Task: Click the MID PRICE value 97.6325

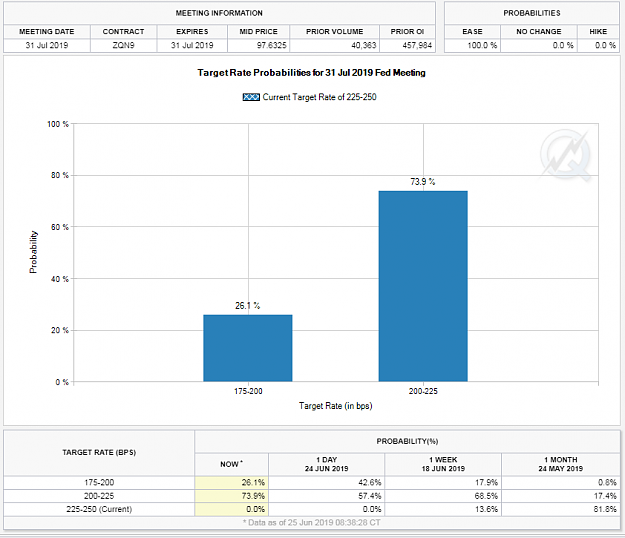Action: click(271, 45)
